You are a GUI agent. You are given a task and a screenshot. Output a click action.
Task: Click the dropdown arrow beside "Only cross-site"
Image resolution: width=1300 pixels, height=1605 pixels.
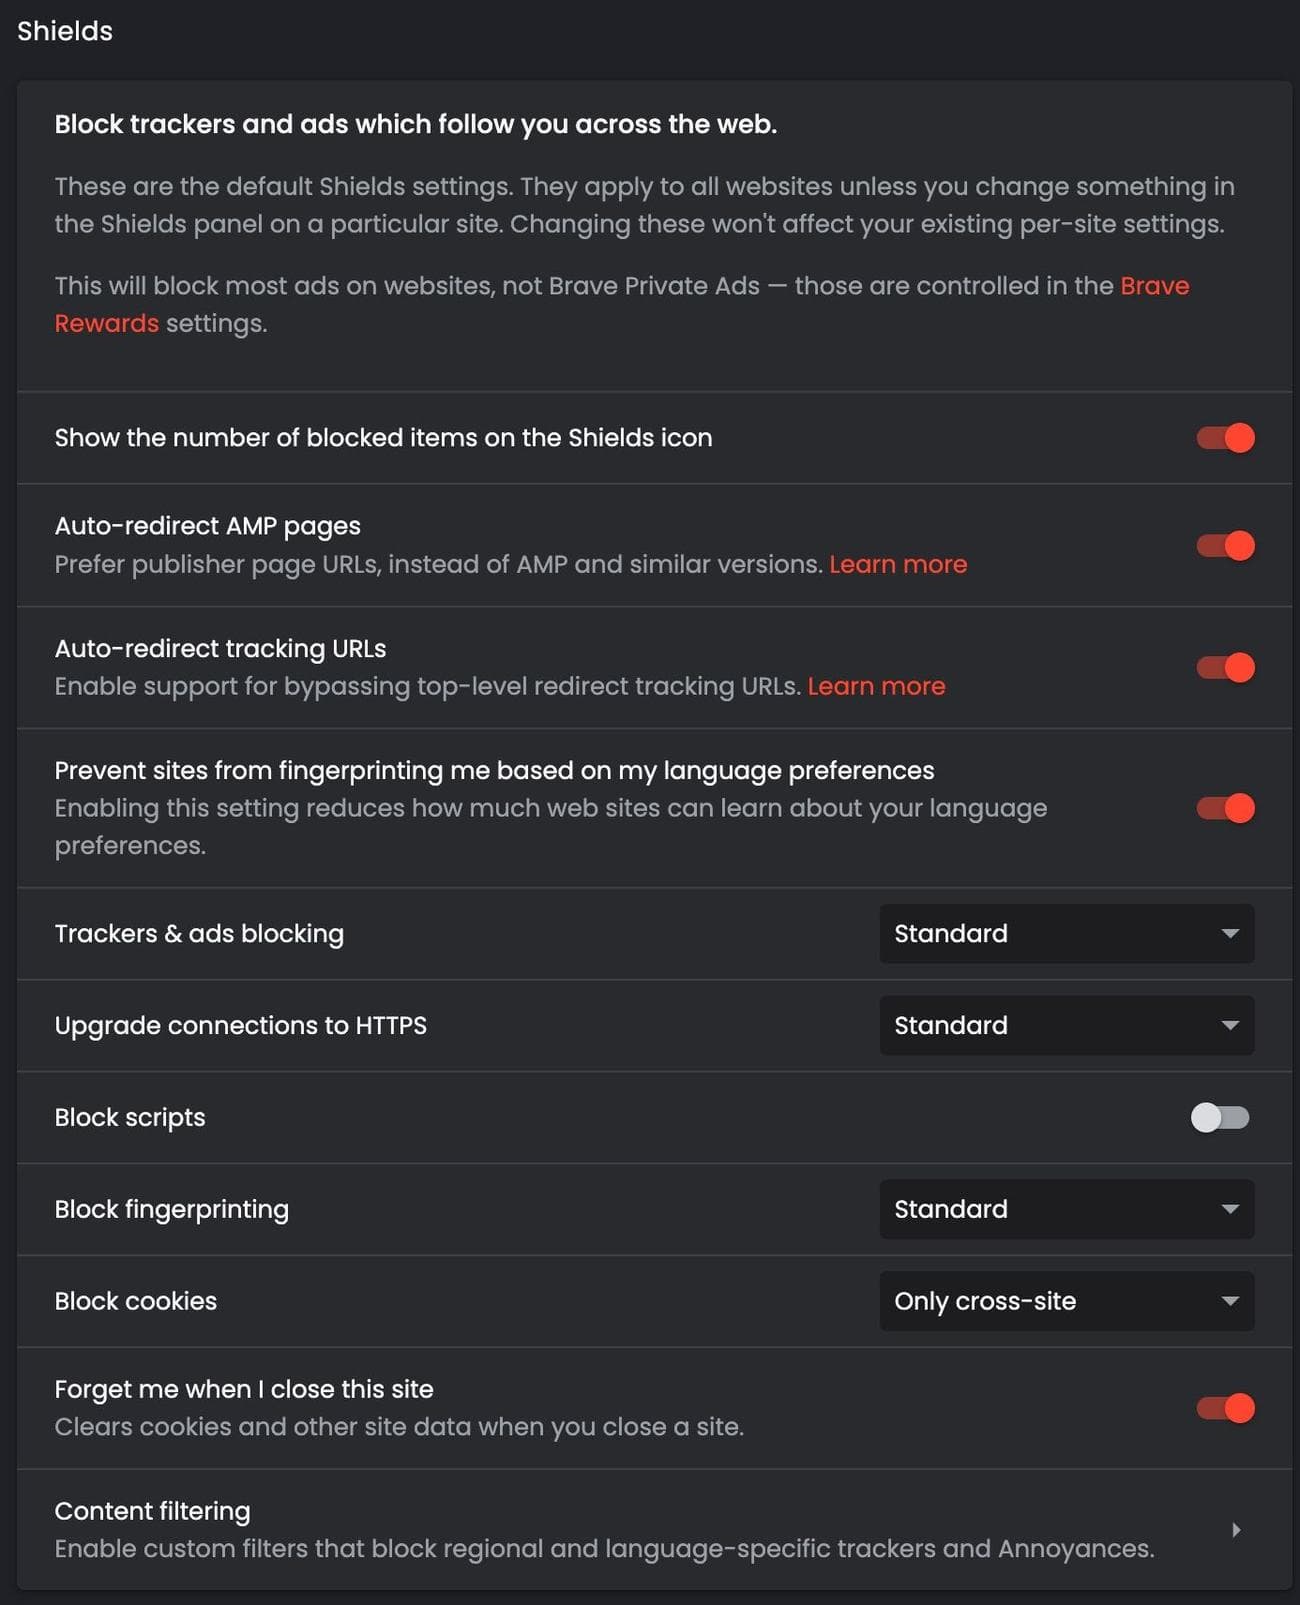tap(1229, 1301)
